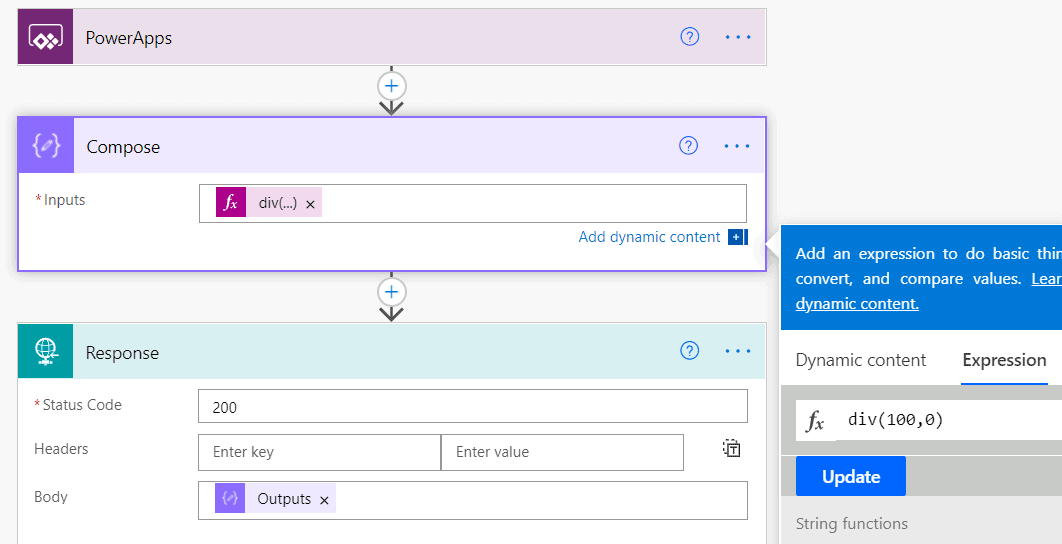Viewport: 1062px width, 544px height.
Task: Open help for the Compose action
Action: tap(688, 146)
